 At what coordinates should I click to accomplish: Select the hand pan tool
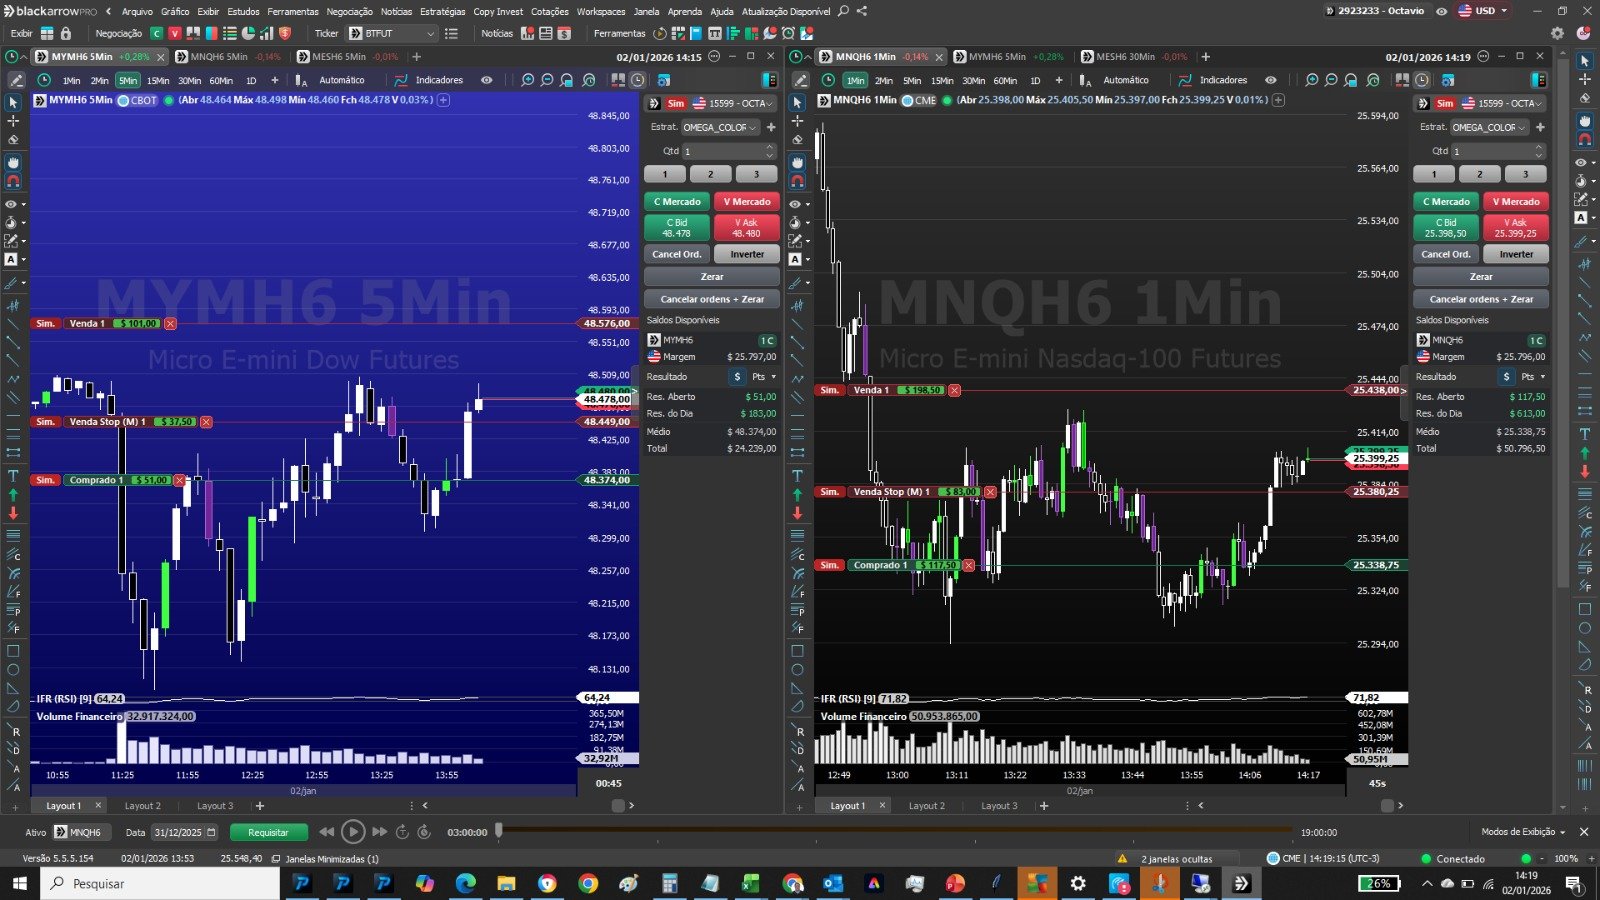[x=13, y=163]
